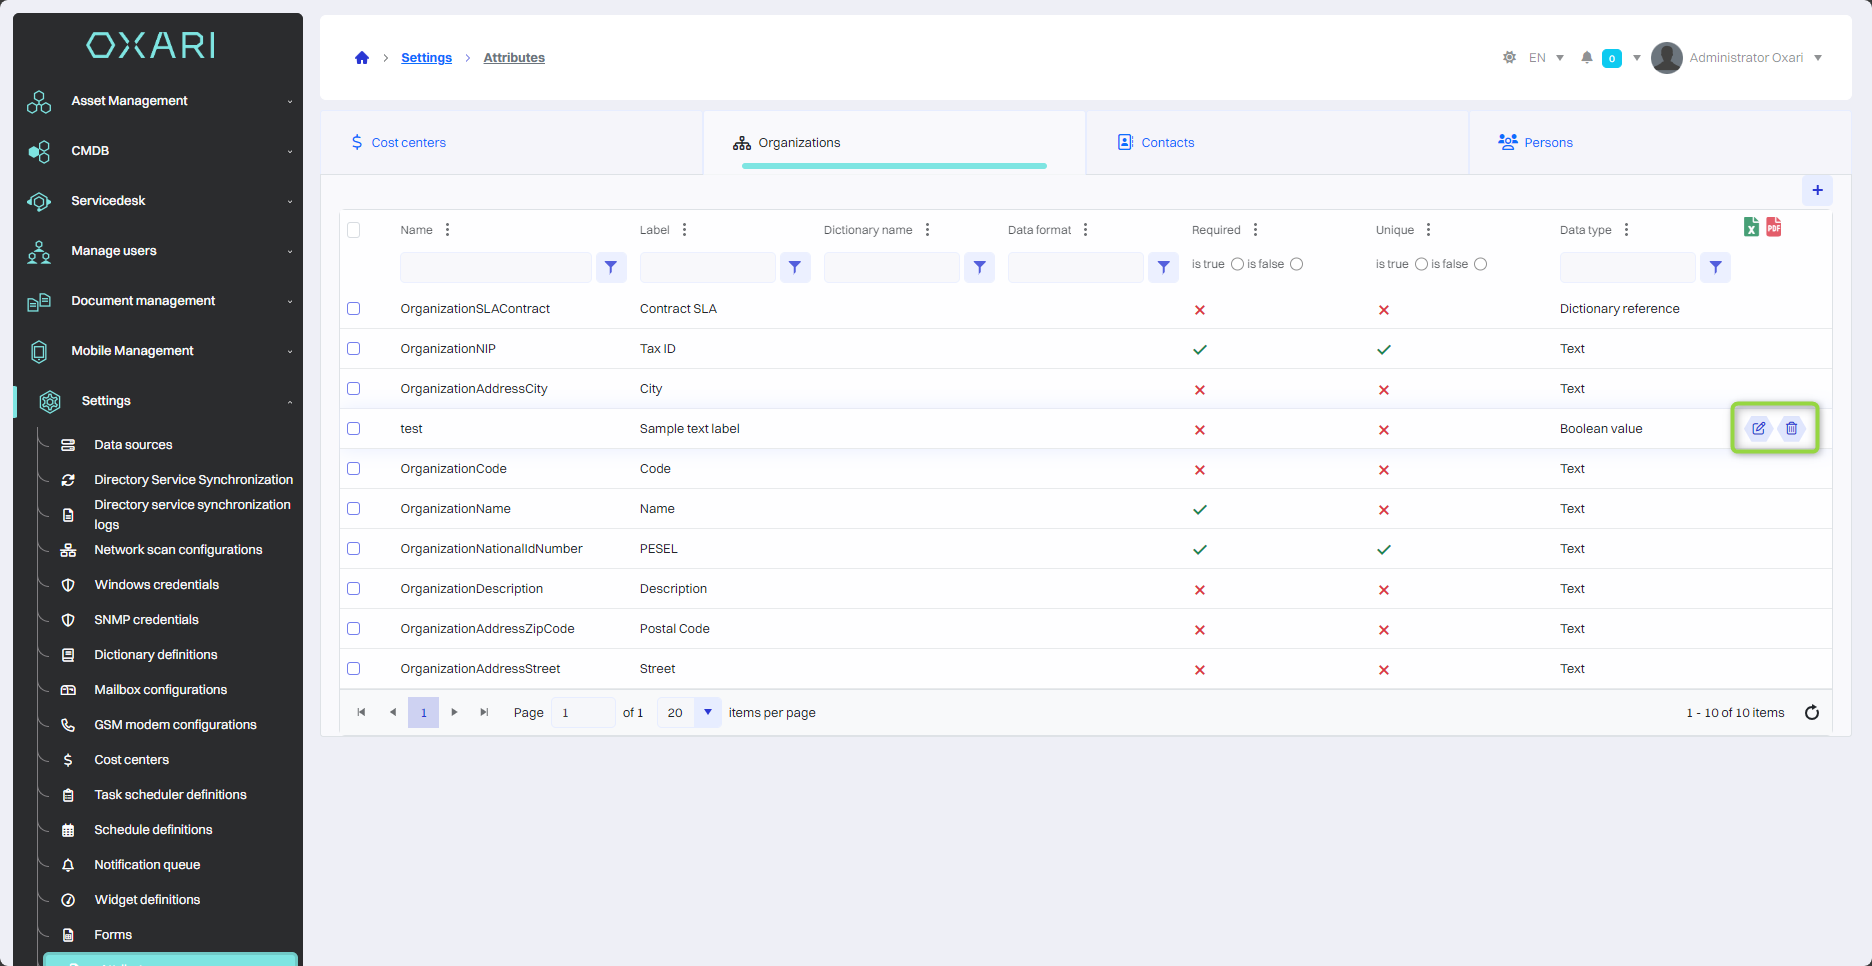Click the delete trash icon on the test row

point(1791,429)
